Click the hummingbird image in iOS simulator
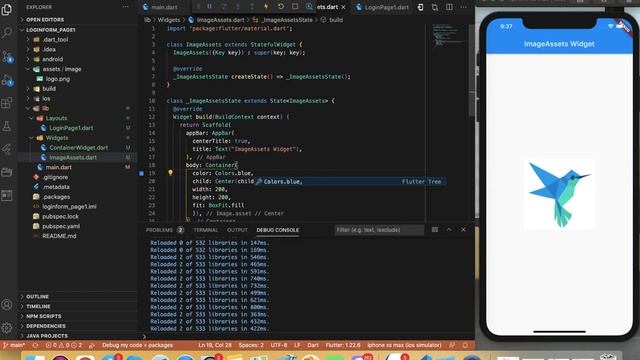 tap(559, 195)
